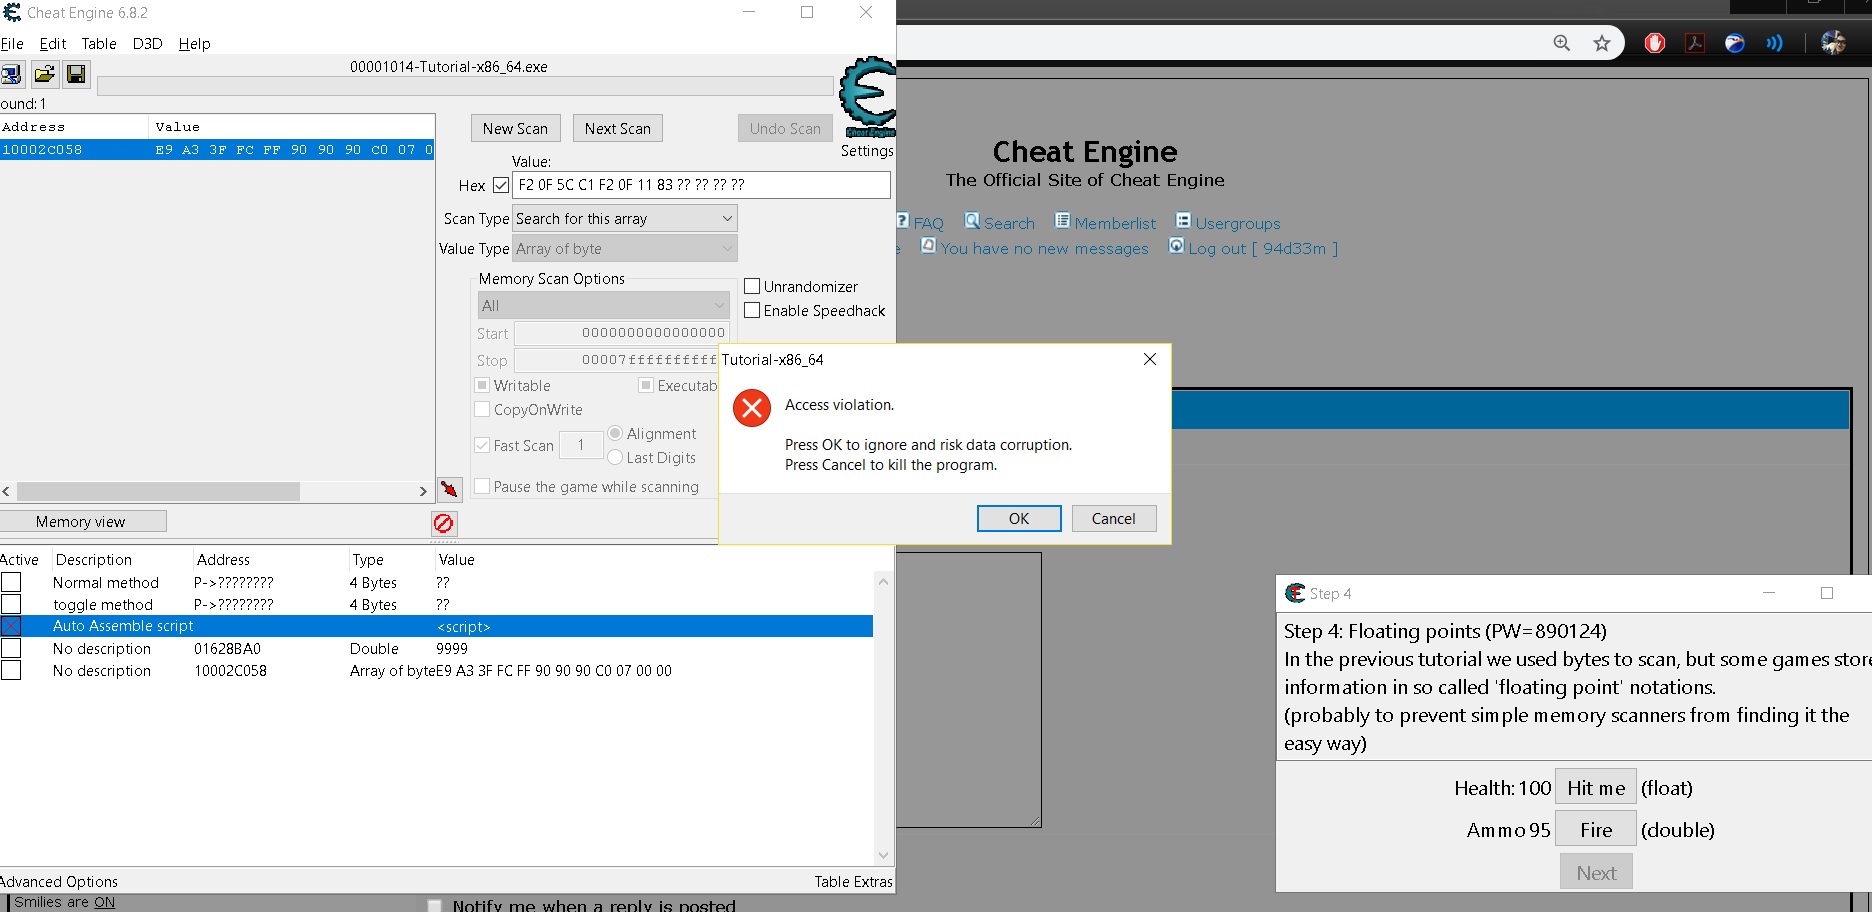The image size is (1872, 912).
Task: Select the Last Digits radio button
Action: coord(615,457)
